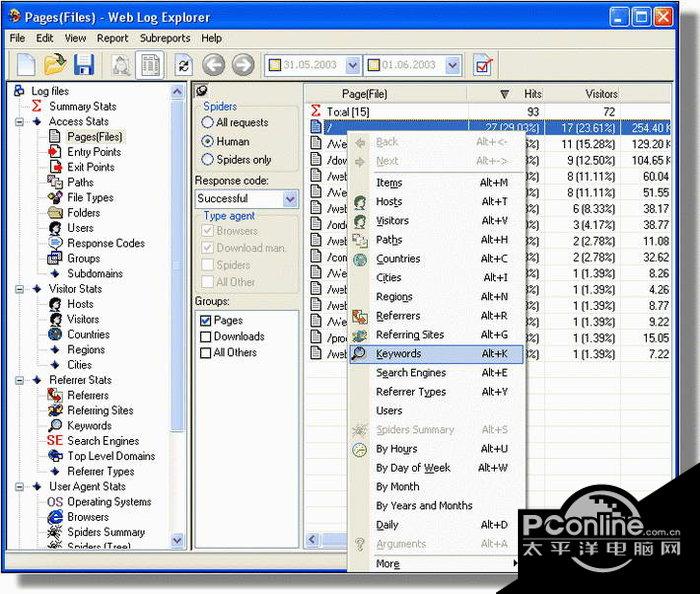Open the Help menu
This screenshot has height=594, width=700.
coord(211,38)
